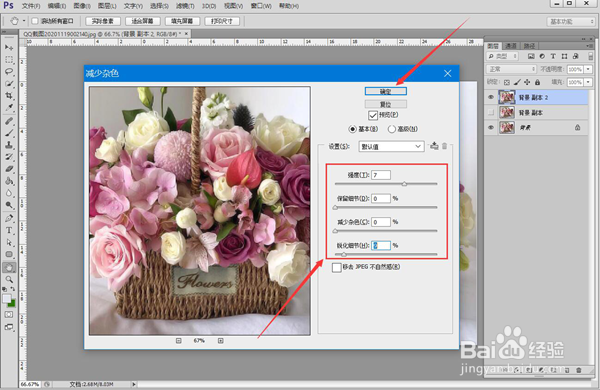
Task: Save settings preset icon in dialog
Action: click(434, 146)
